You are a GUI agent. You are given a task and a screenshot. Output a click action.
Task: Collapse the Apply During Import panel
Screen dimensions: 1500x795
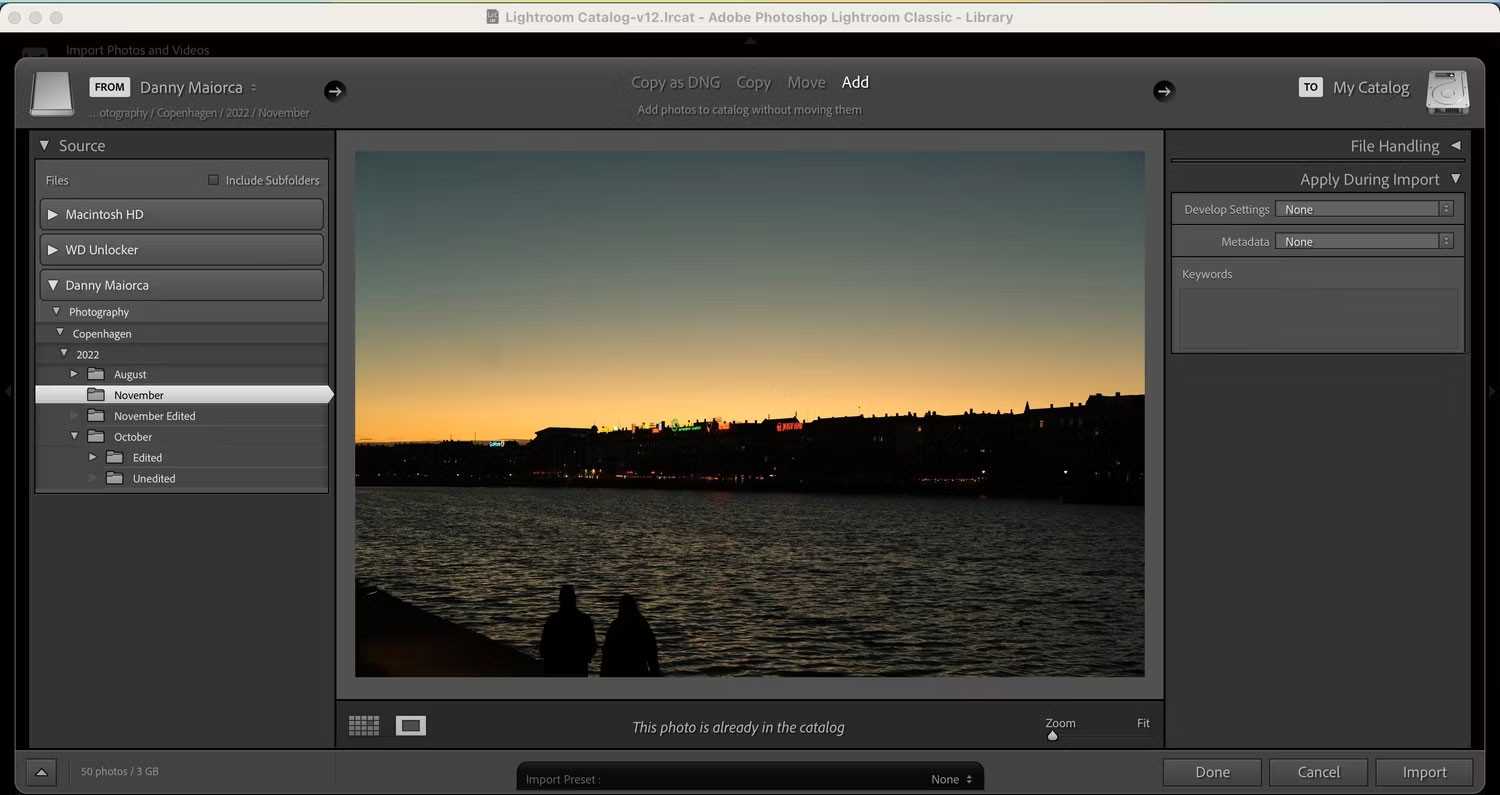[x=1455, y=179]
